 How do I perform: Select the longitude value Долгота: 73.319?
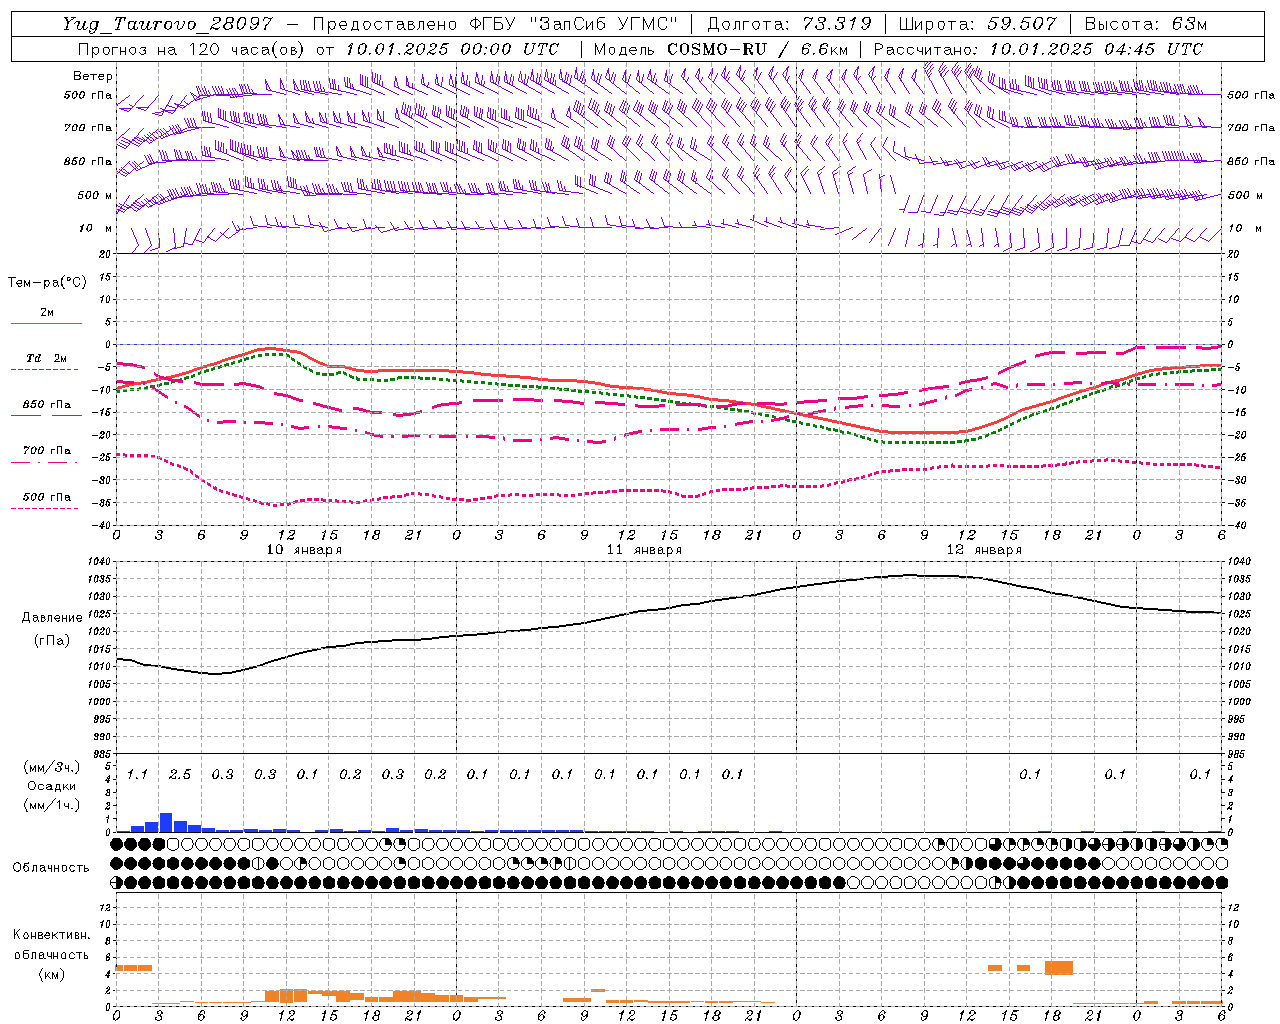coord(789,24)
